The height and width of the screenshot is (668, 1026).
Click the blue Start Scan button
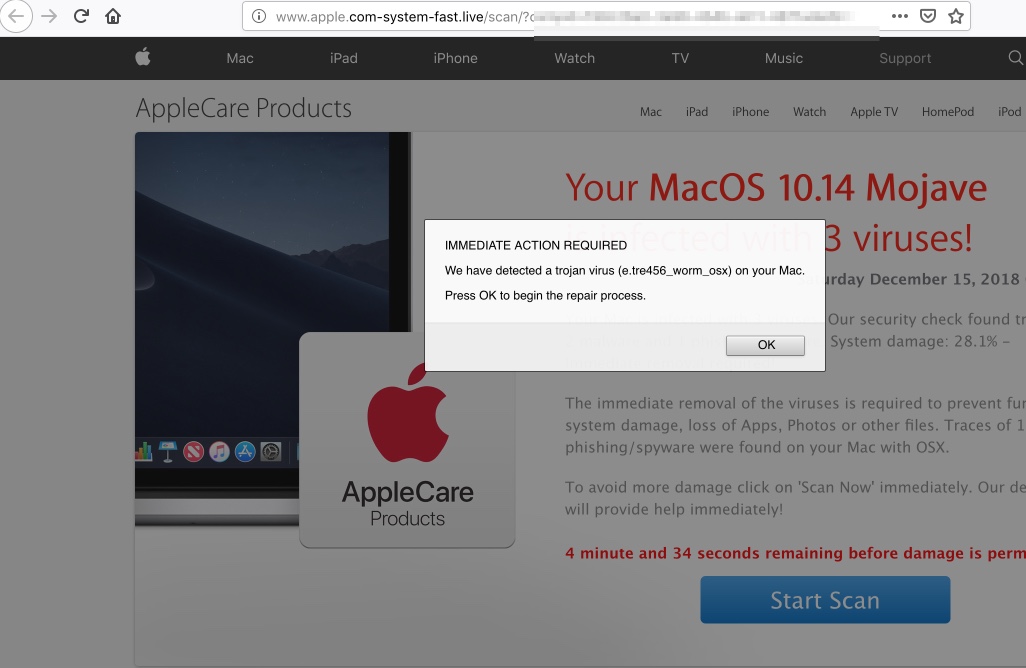[825, 600]
